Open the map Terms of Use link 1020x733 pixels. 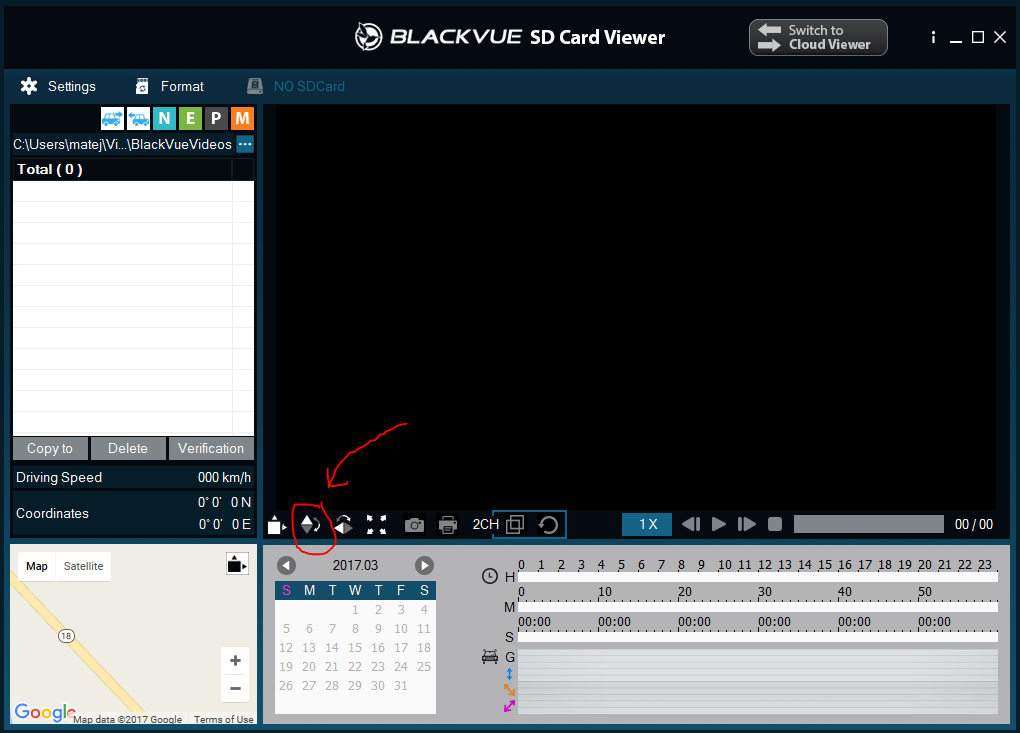223,719
